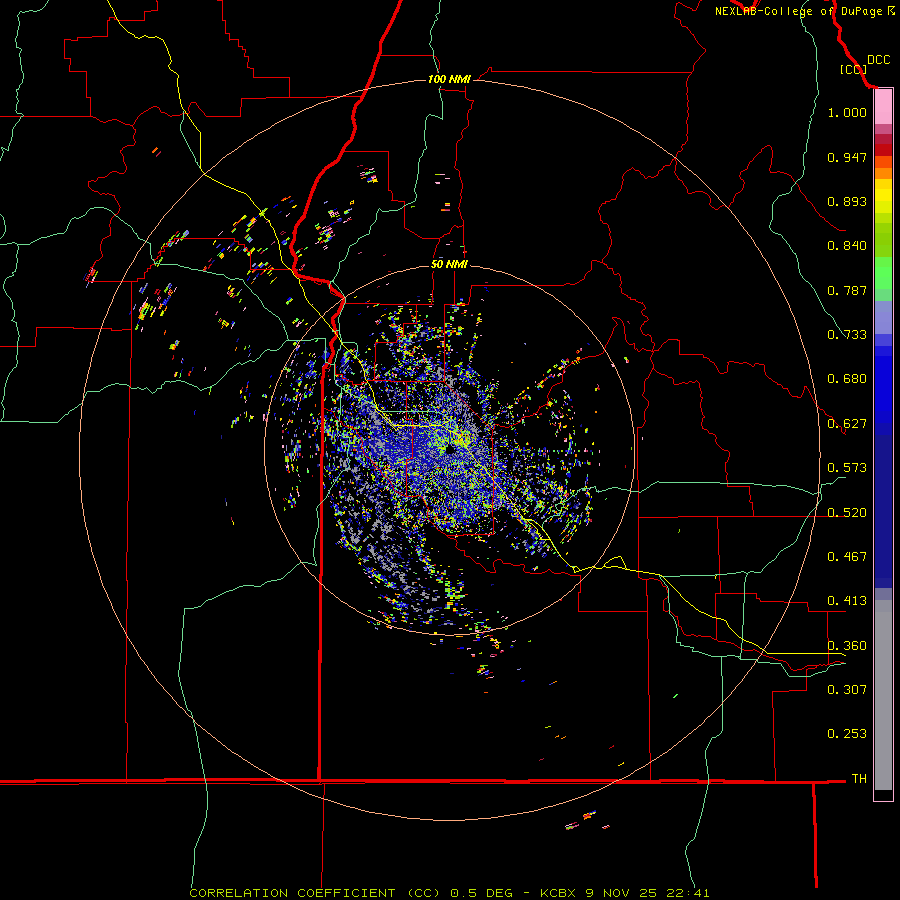
Task: Click the gray segment of the color bar
Action: tap(883, 695)
